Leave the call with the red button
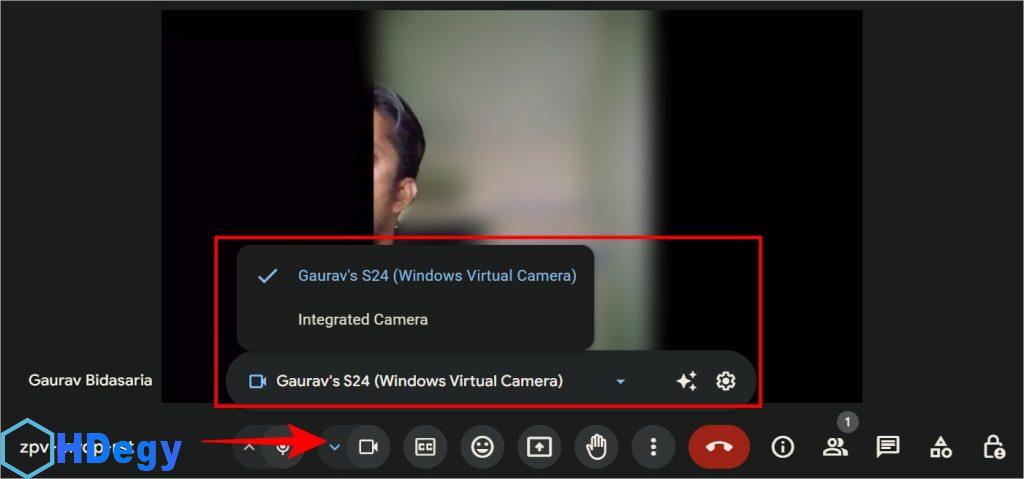The image size is (1024, 479). 718,447
